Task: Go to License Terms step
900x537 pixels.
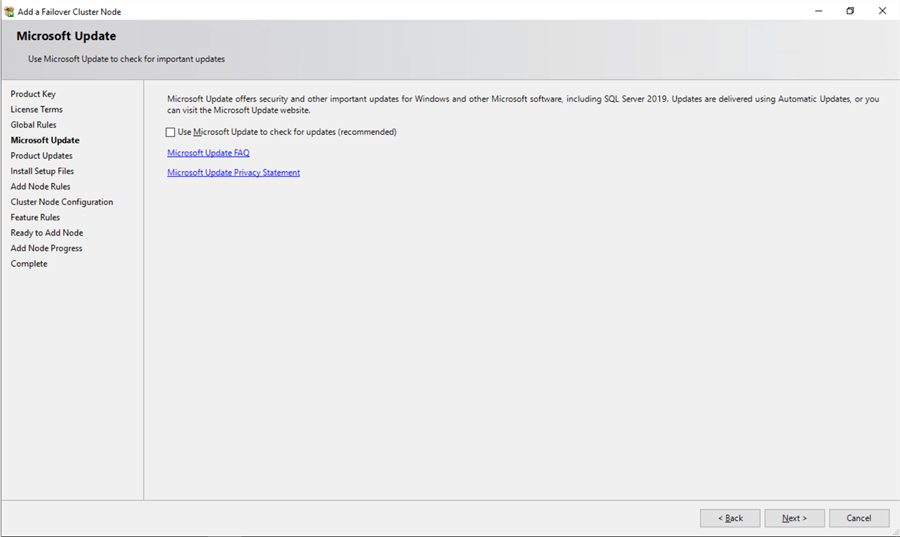Action: pyautogui.click(x=37, y=110)
